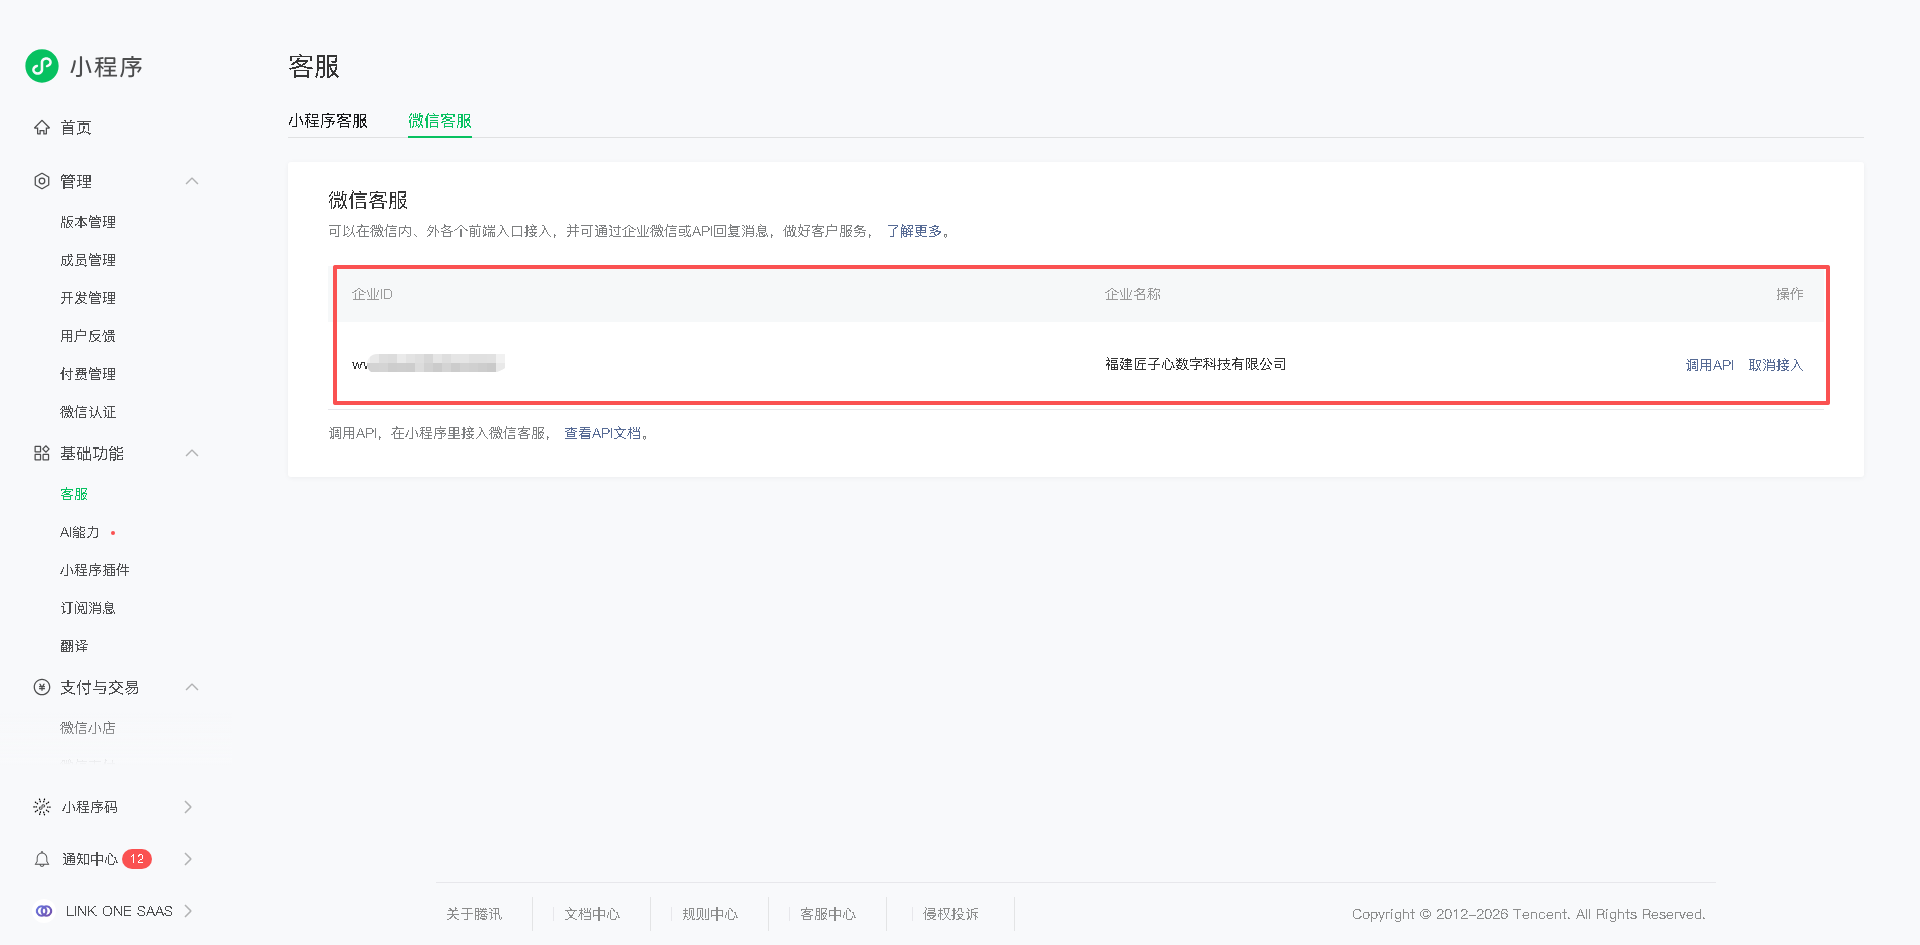Open 版本管理 in the sidebar

point(88,222)
